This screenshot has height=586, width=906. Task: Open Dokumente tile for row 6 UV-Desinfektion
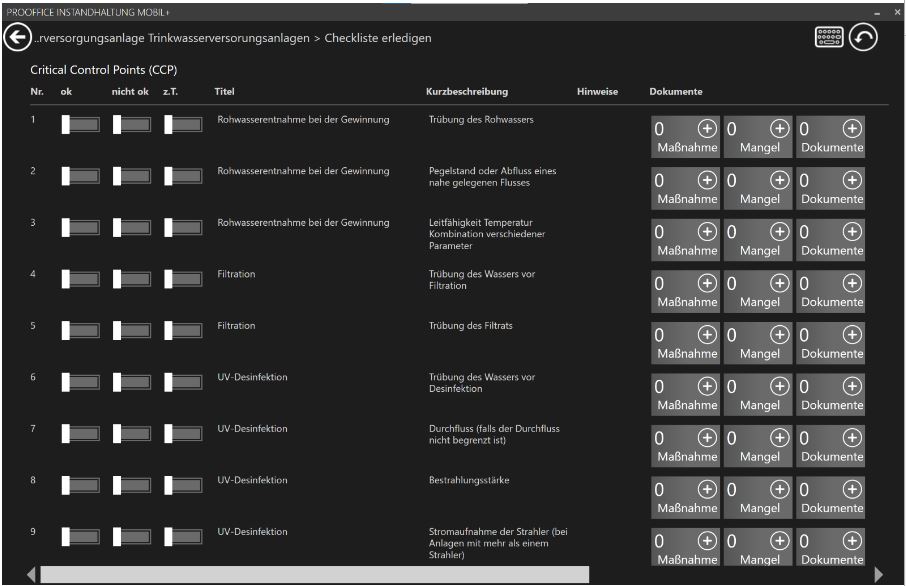tap(831, 394)
